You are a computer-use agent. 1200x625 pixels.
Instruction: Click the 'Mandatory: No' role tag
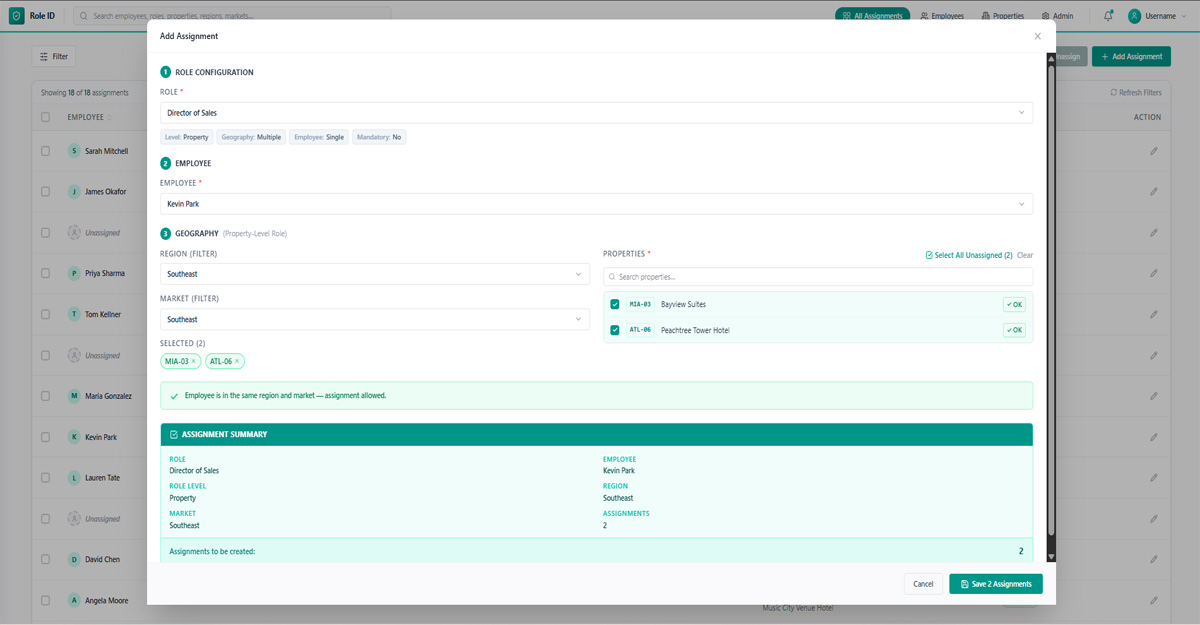click(x=379, y=137)
